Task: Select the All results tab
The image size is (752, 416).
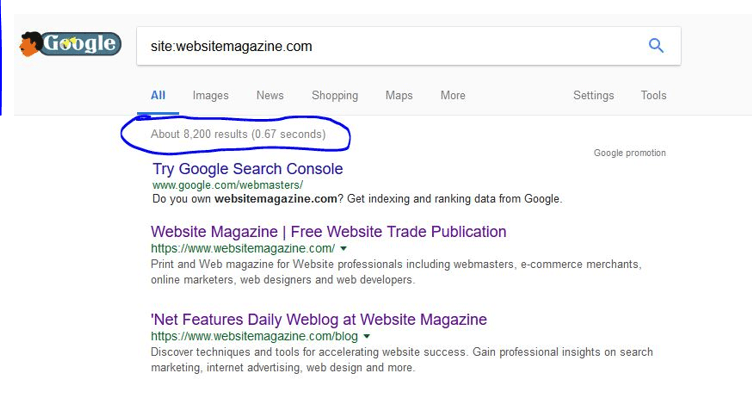Action: pyautogui.click(x=158, y=96)
